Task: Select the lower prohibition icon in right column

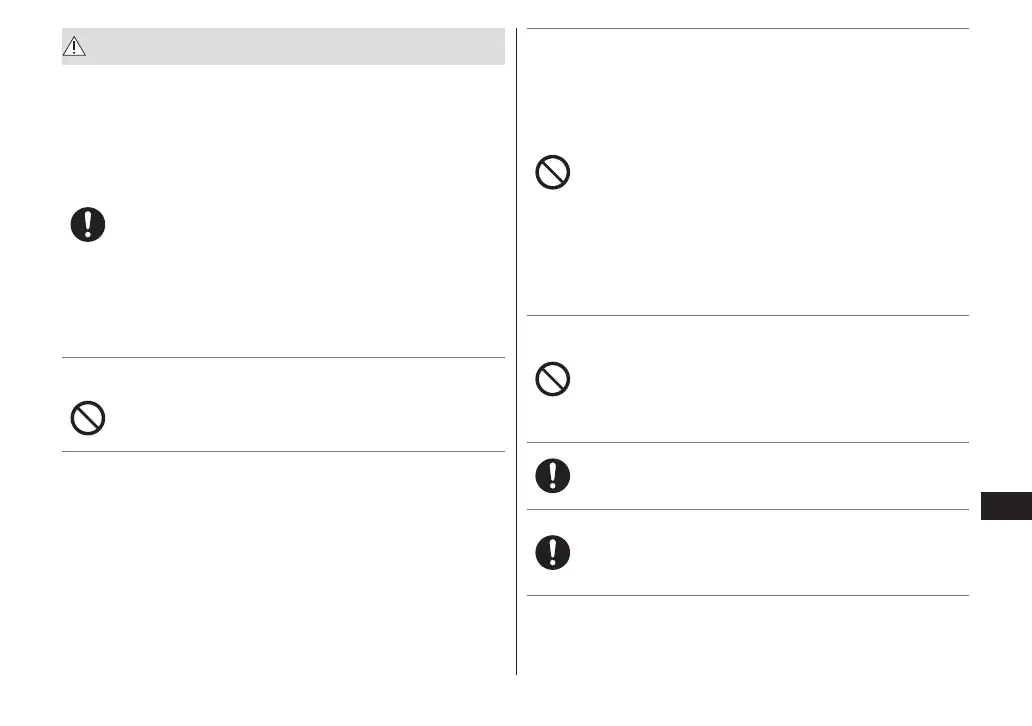Action: (x=552, y=380)
